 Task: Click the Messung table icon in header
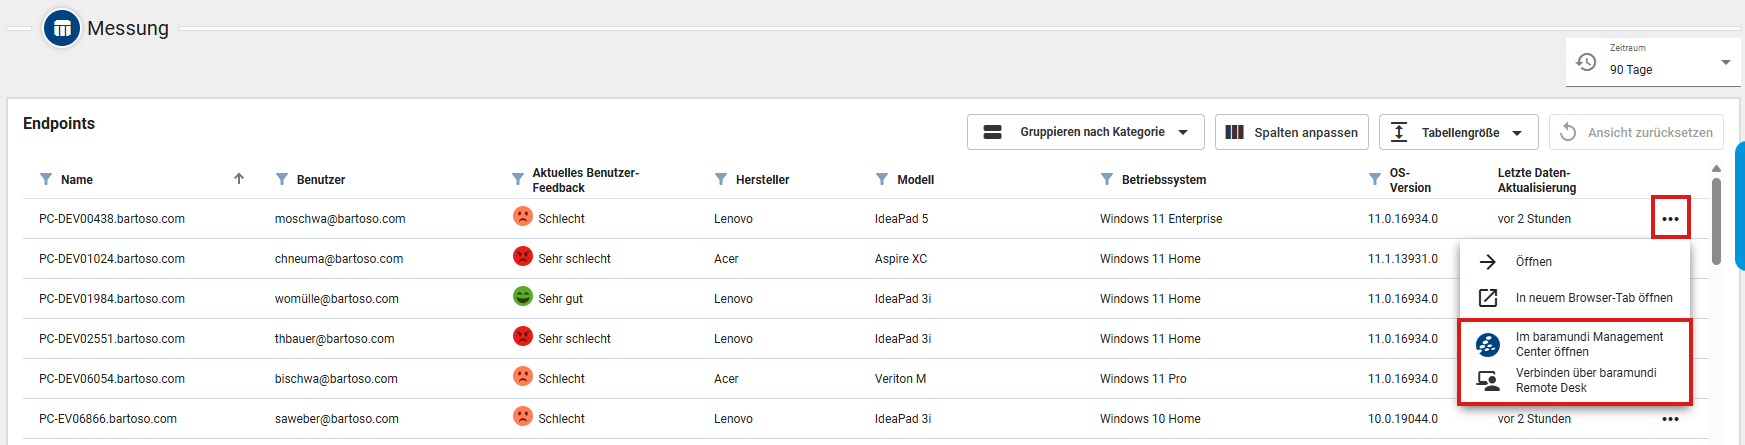click(62, 28)
